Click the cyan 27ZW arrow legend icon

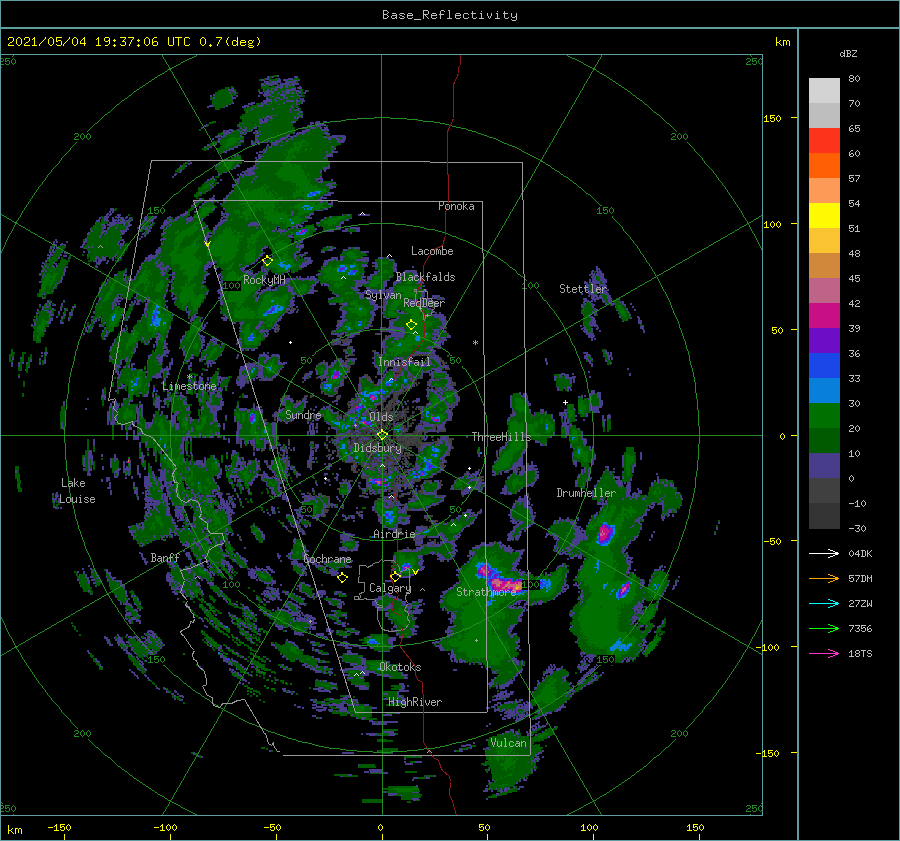coord(824,603)
